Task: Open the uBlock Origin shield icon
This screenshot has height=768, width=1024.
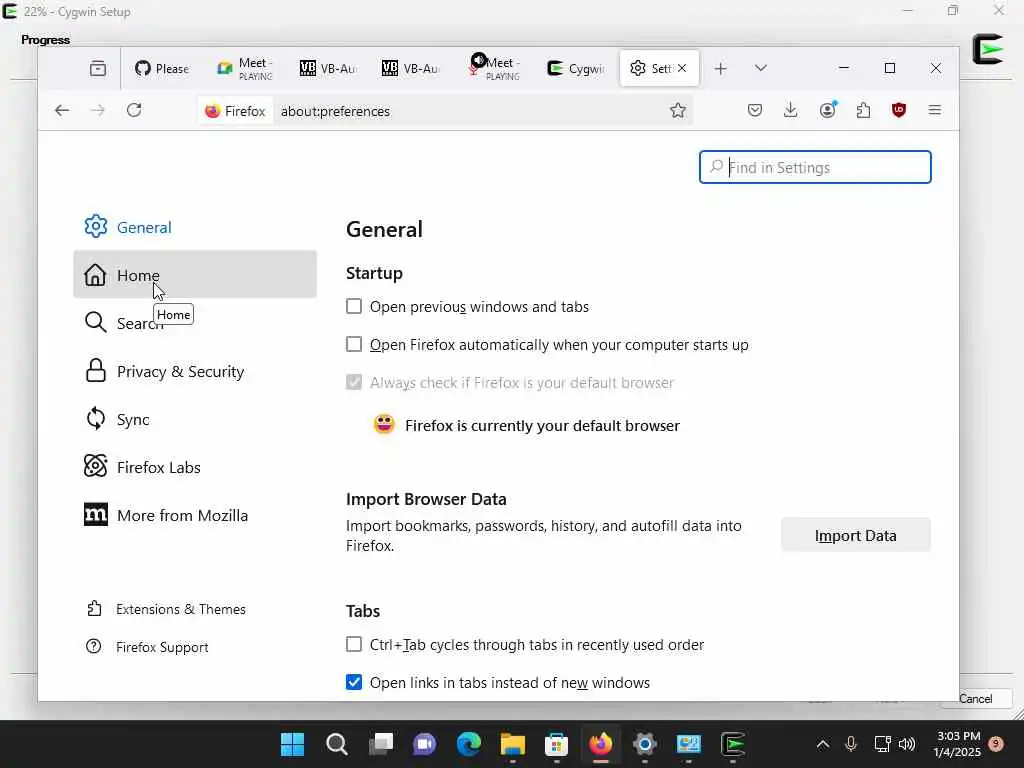Action: (x=899, y=110)
